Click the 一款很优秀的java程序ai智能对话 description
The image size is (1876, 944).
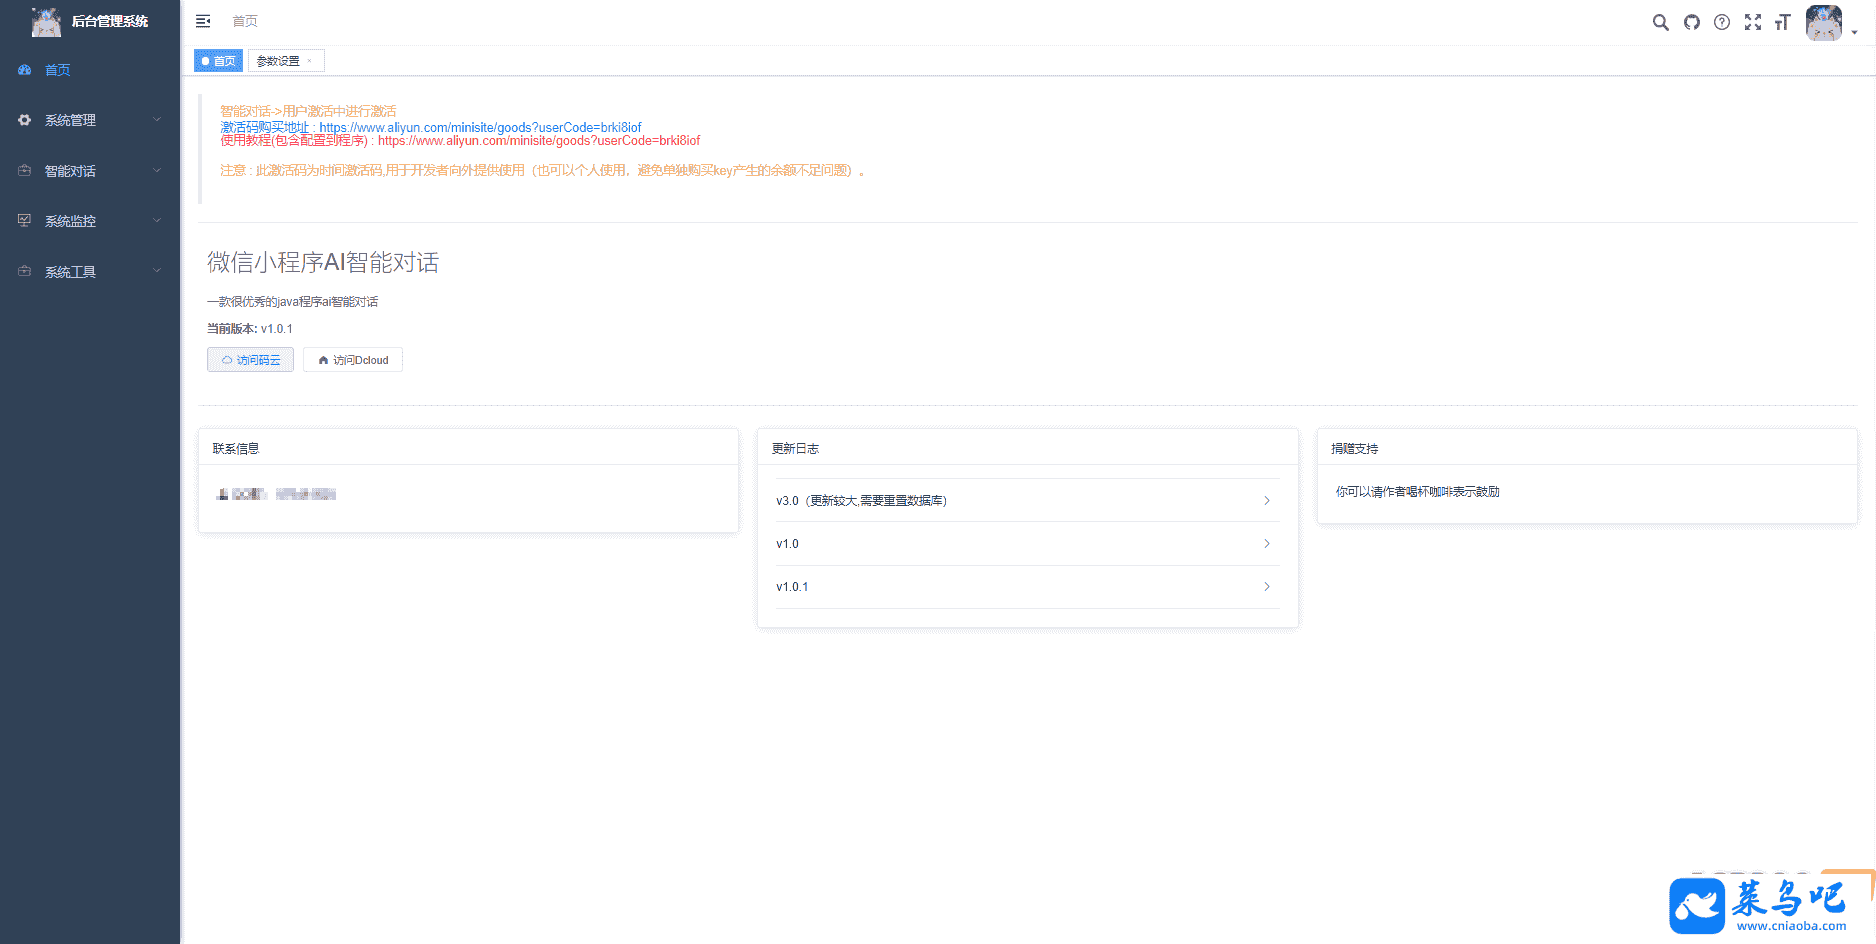coord(292,302)
